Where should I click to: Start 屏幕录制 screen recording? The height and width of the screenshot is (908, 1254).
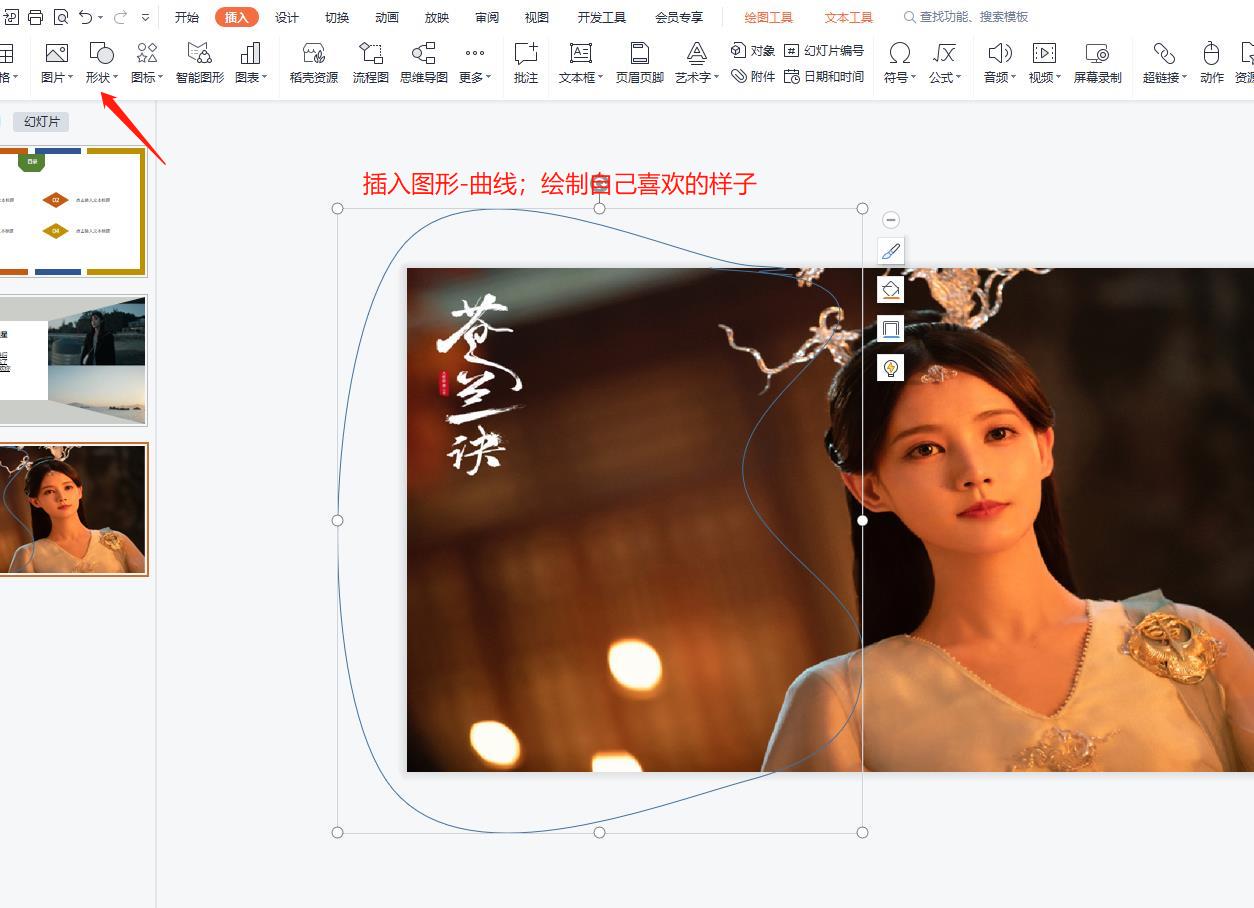click(x=1098, y=62)
